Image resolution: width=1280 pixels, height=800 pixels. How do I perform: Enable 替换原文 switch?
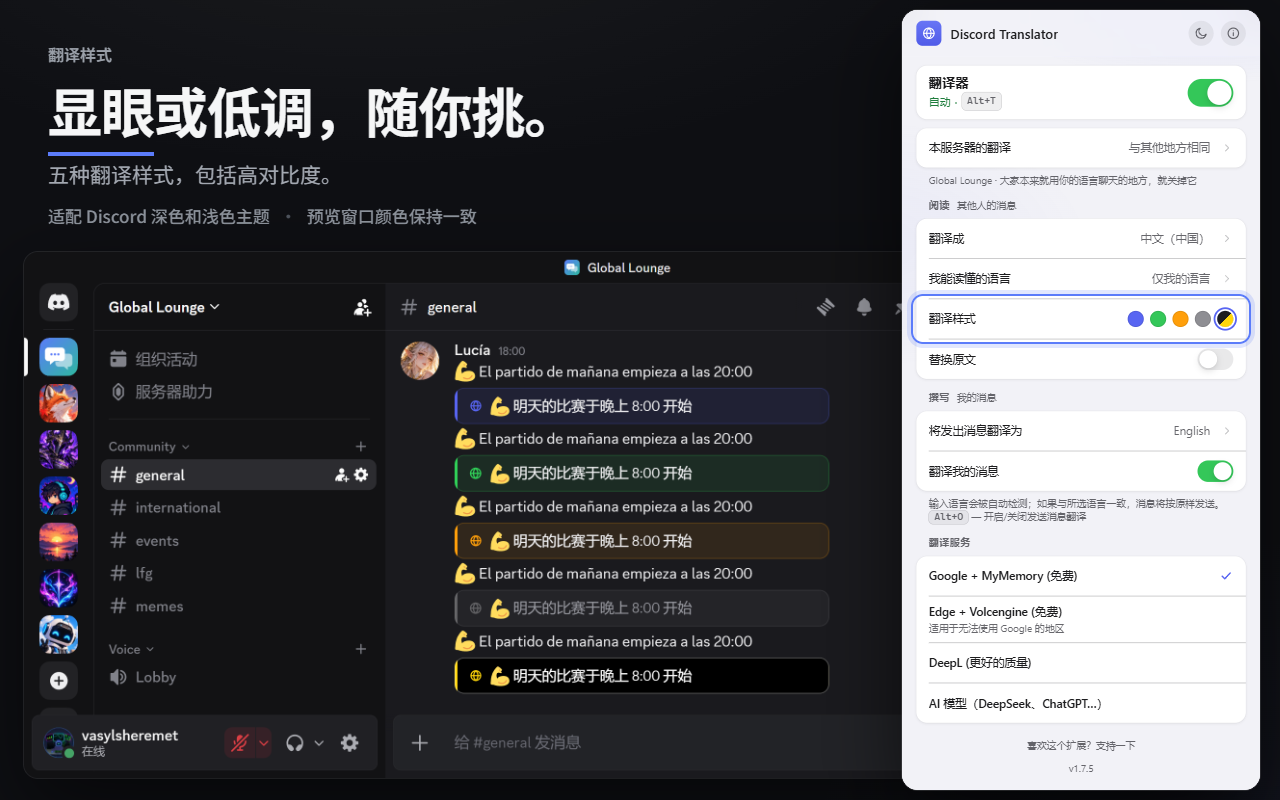(1215, 359)
